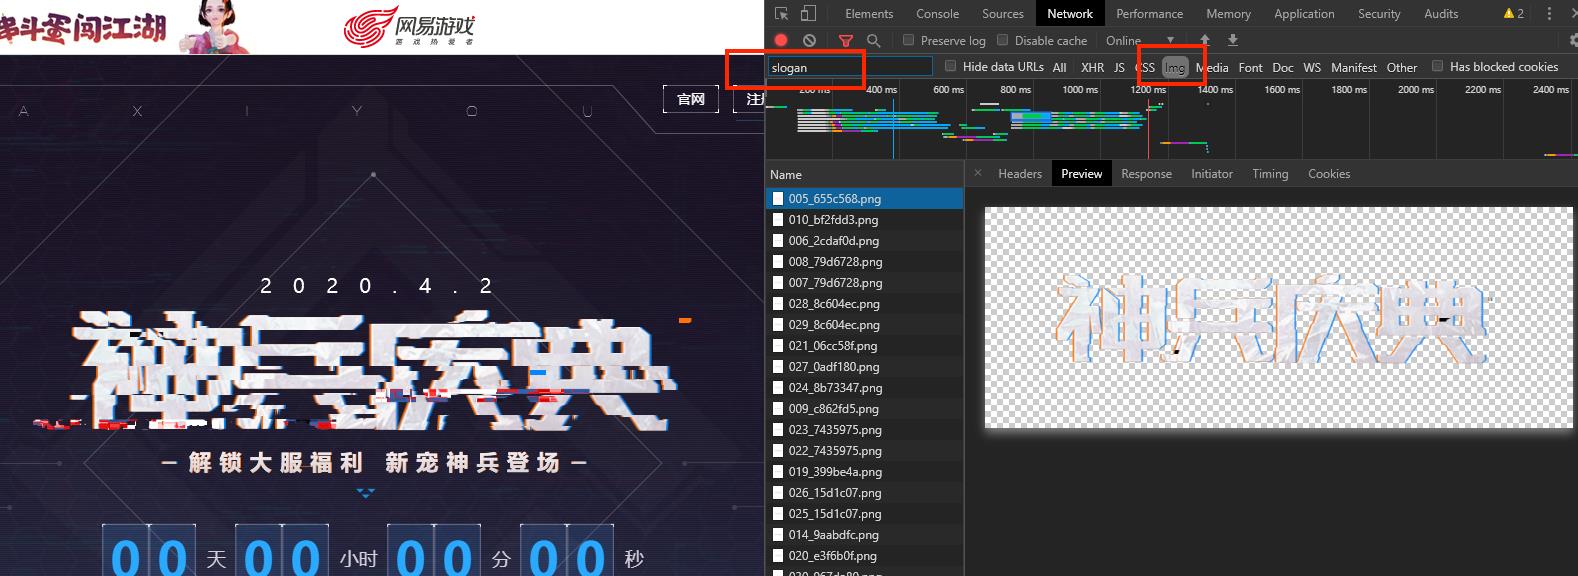Select request 009_c862fd5.png
Screen dimensions: 1578x576
tap(864, 408)
